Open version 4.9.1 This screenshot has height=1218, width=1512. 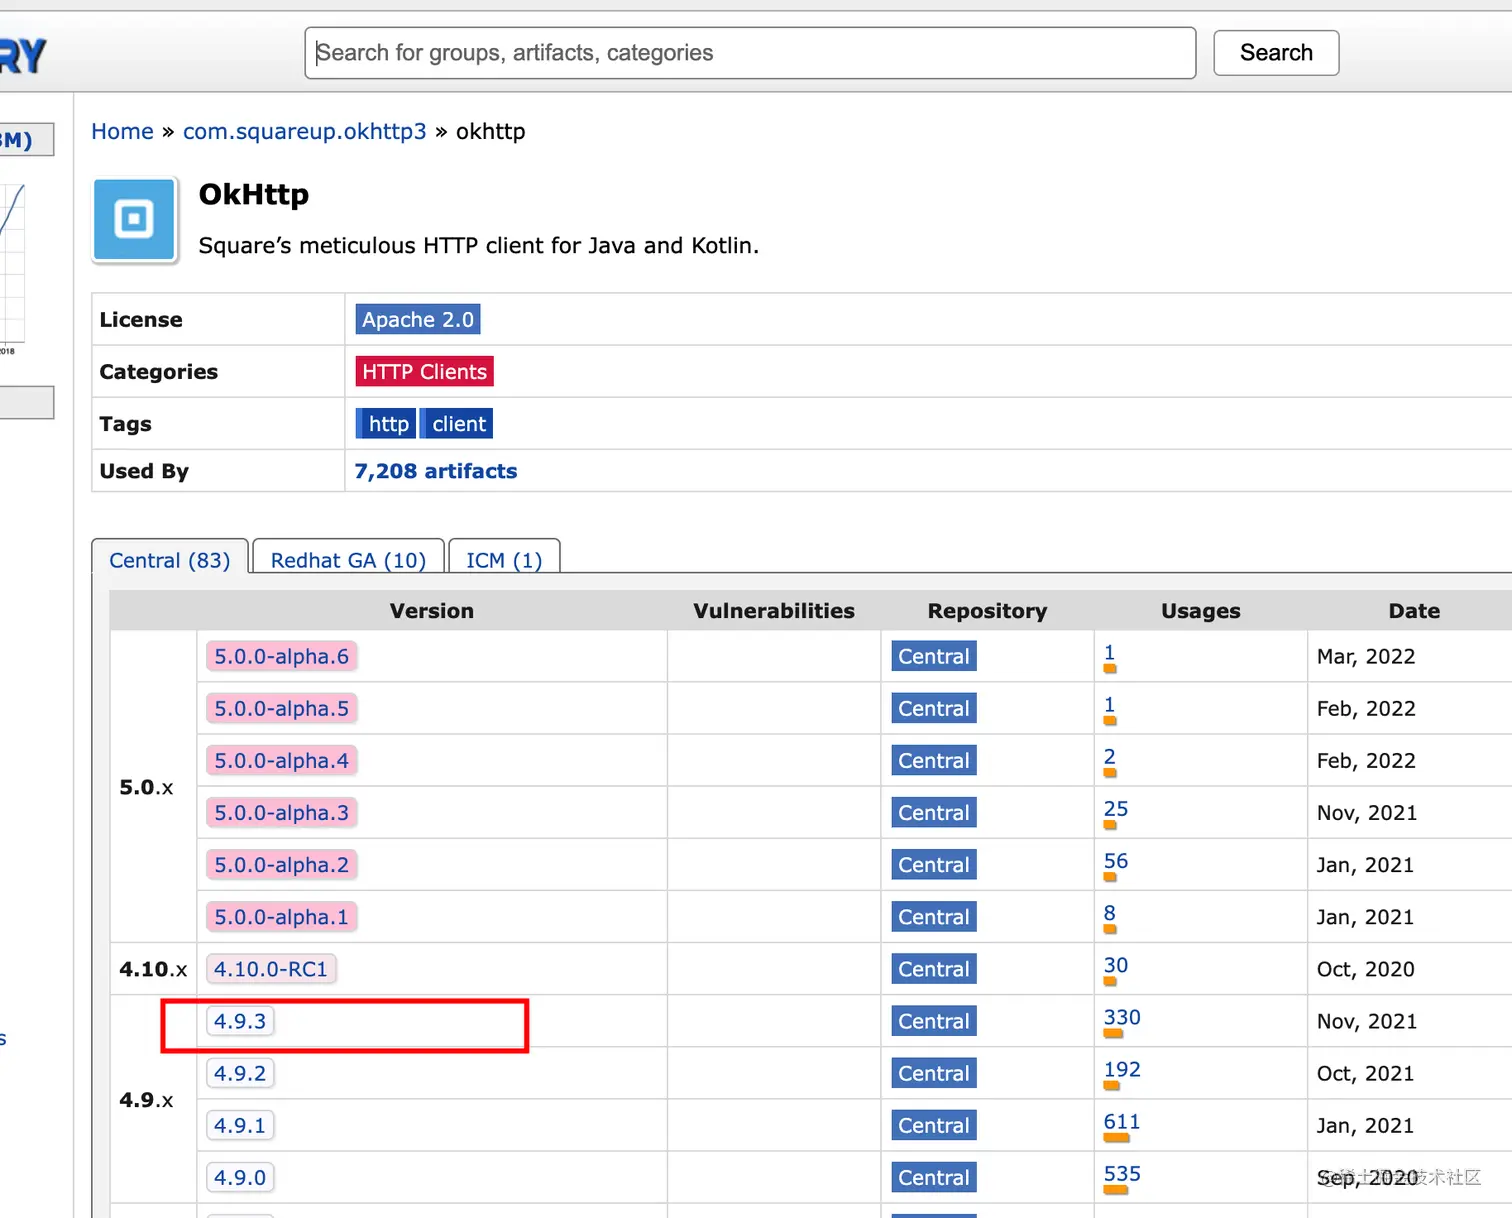240,1125
